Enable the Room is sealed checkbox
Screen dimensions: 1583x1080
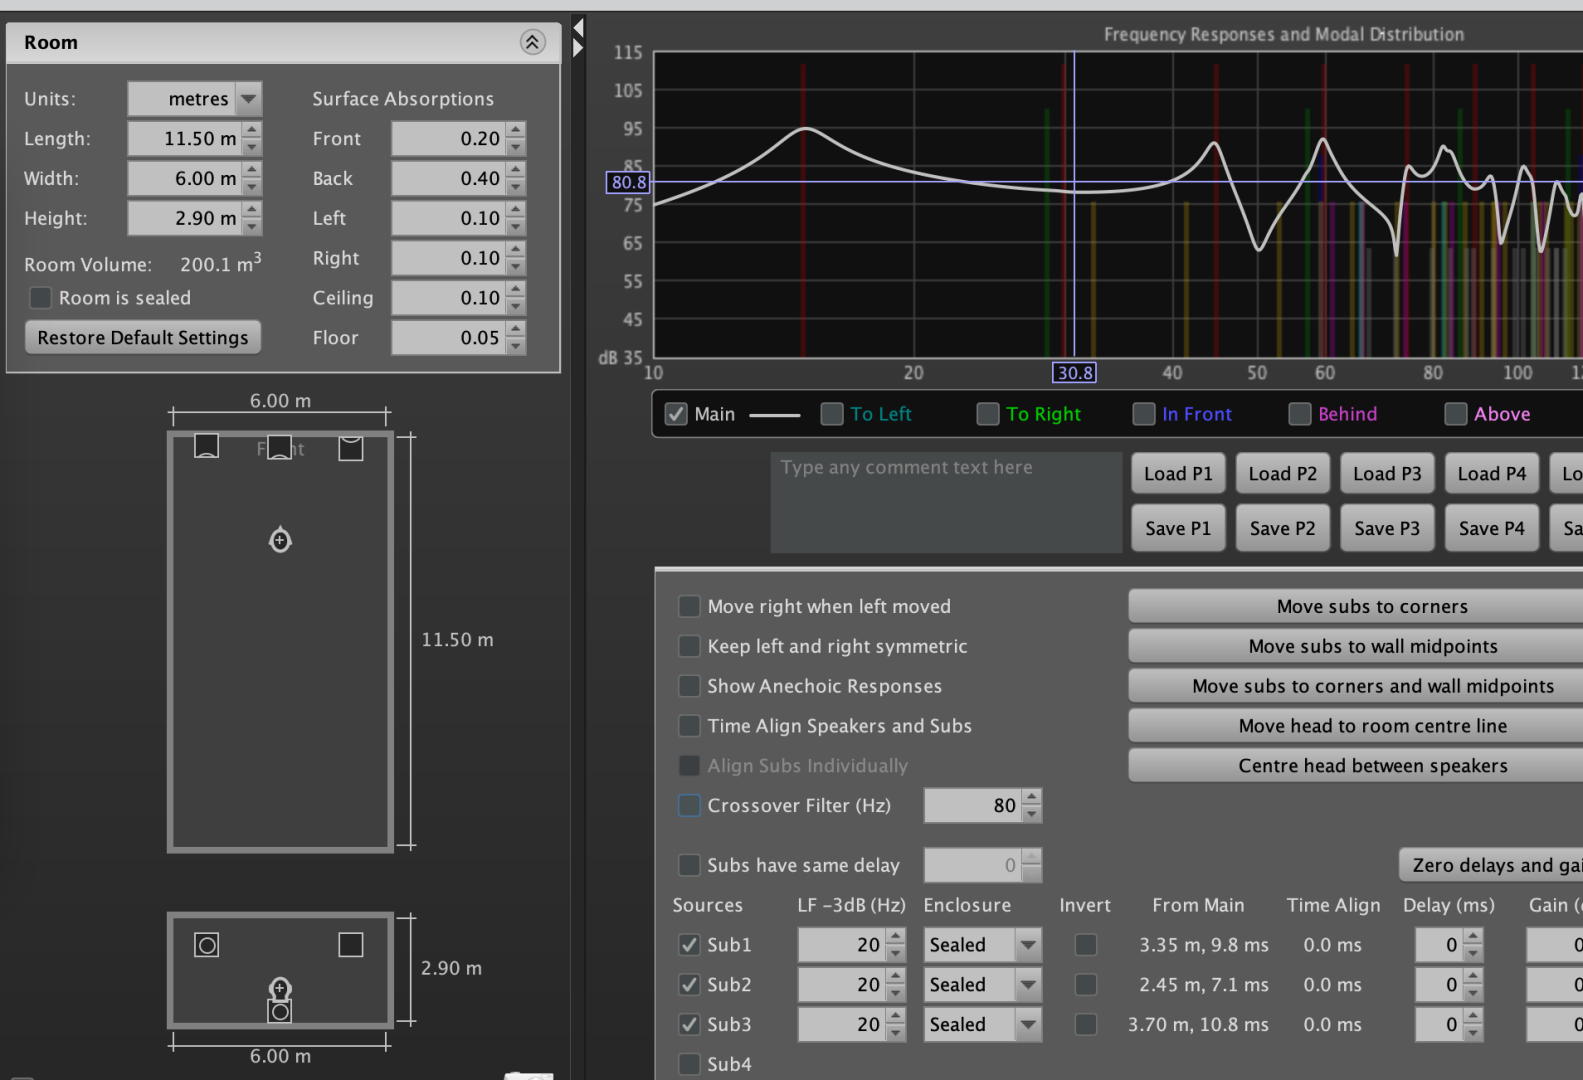(x=41, y=298)
